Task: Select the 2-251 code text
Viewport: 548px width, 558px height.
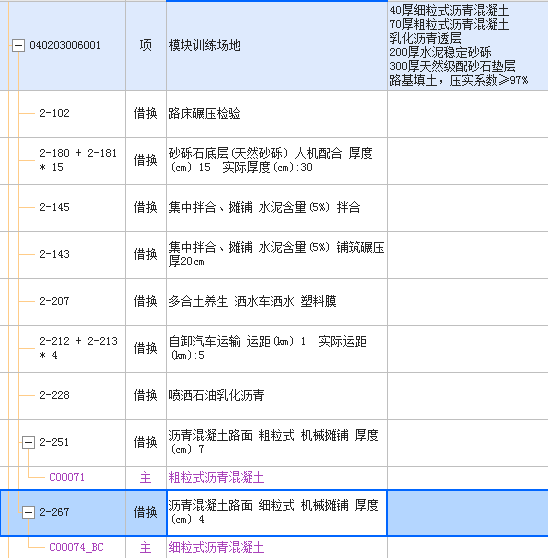Action: coord(54,442)
